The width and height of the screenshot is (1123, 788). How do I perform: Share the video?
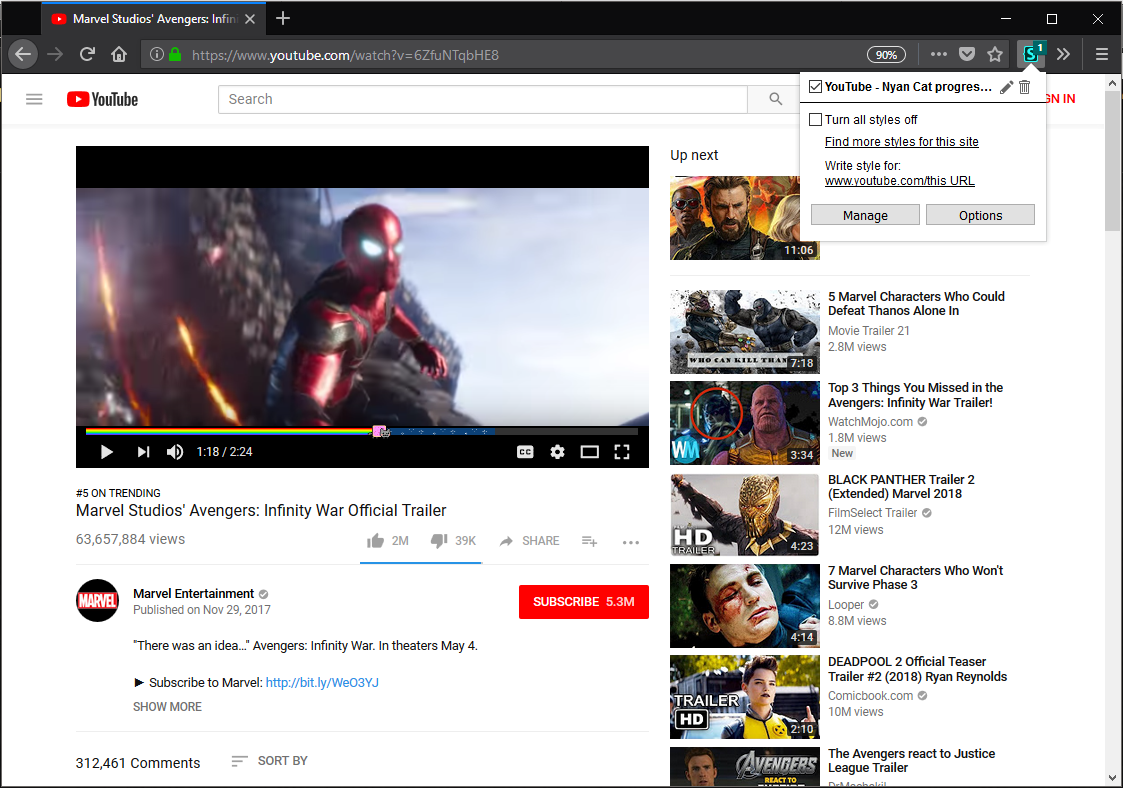coord(529,541)
